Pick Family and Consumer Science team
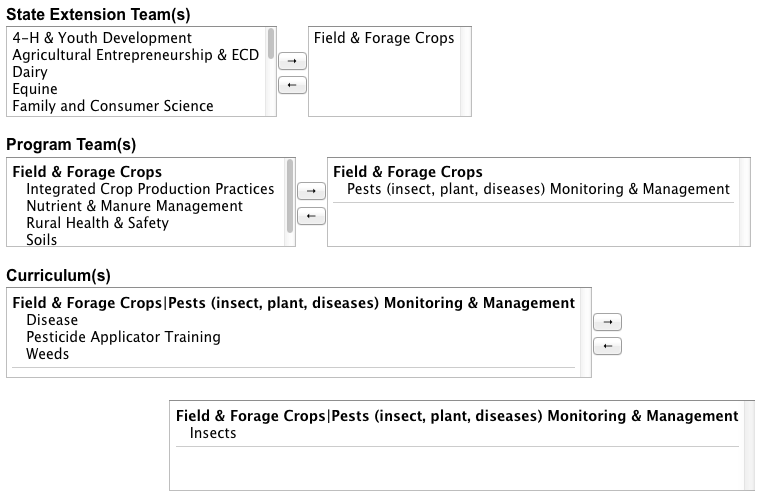 pyautogui.click(x=112, y=106)
